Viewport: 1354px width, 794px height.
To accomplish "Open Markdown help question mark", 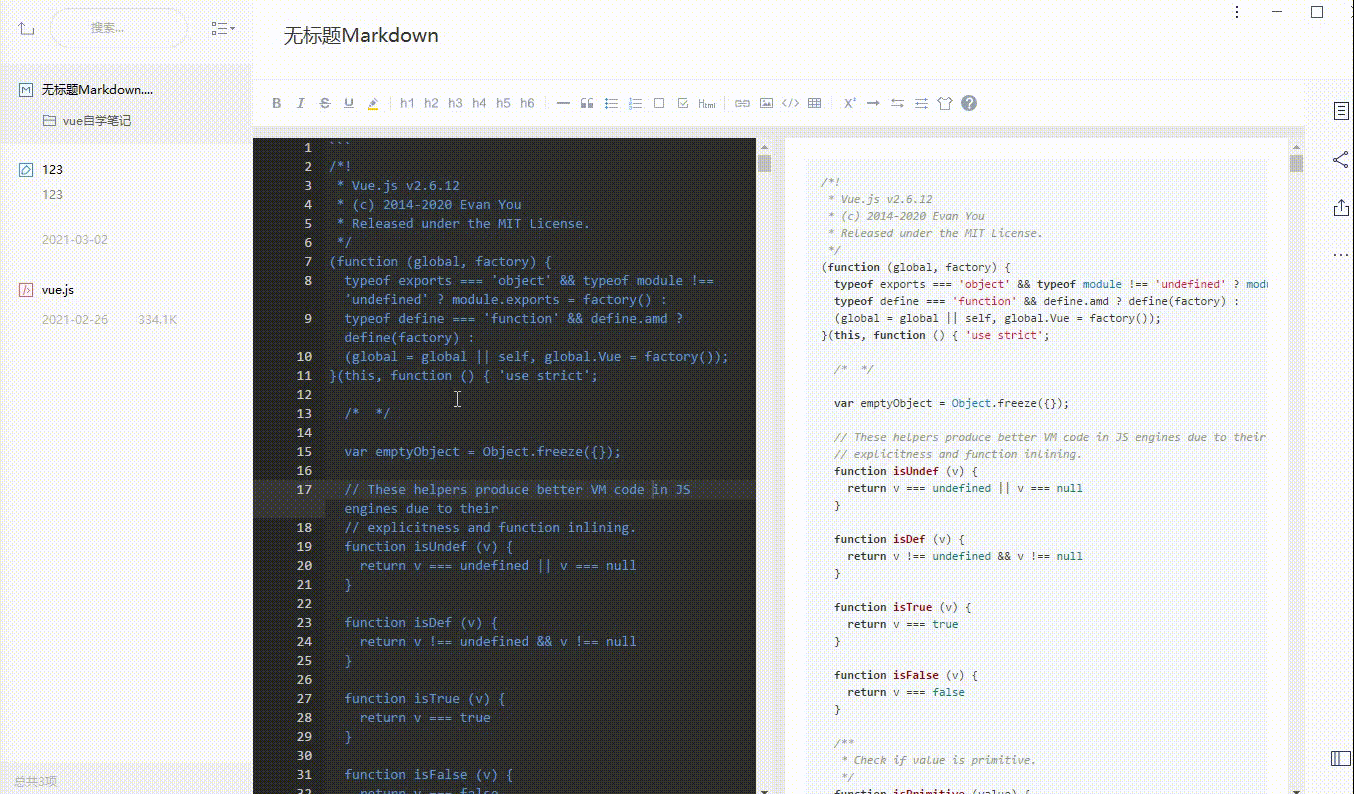I will (969, 103).
